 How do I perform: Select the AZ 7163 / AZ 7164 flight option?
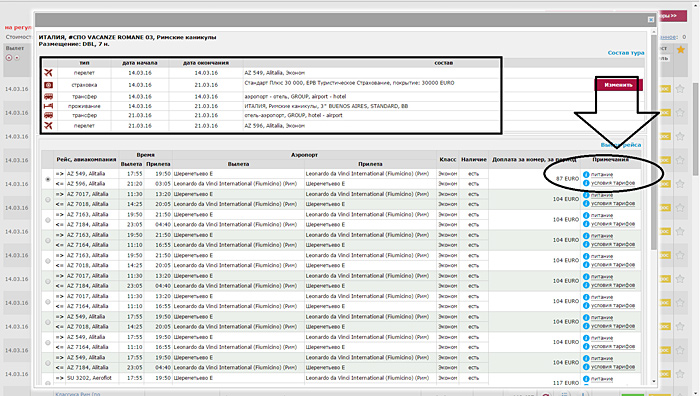pyautogui.click(x=48, y=240)
